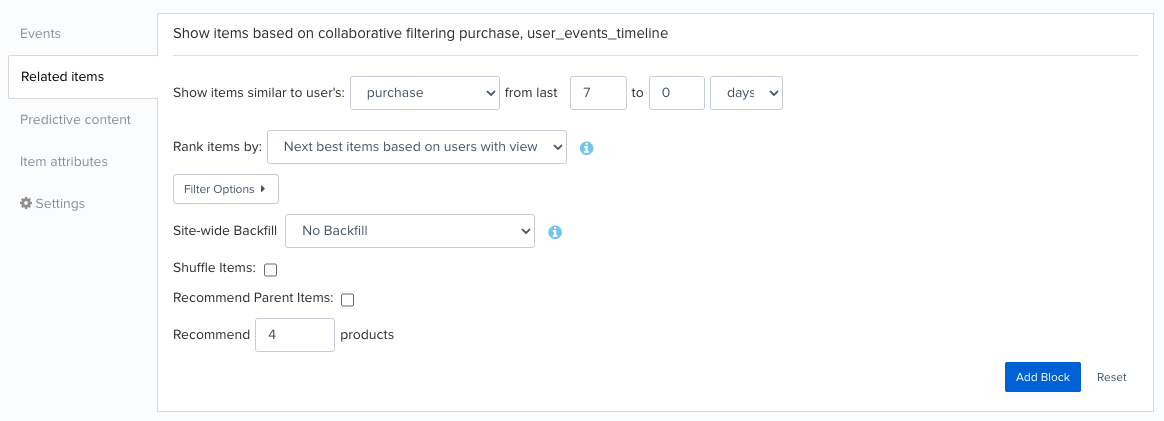Expand Filter Options
The height and width of the screenshot is (421, 1164).
point(226,189)
